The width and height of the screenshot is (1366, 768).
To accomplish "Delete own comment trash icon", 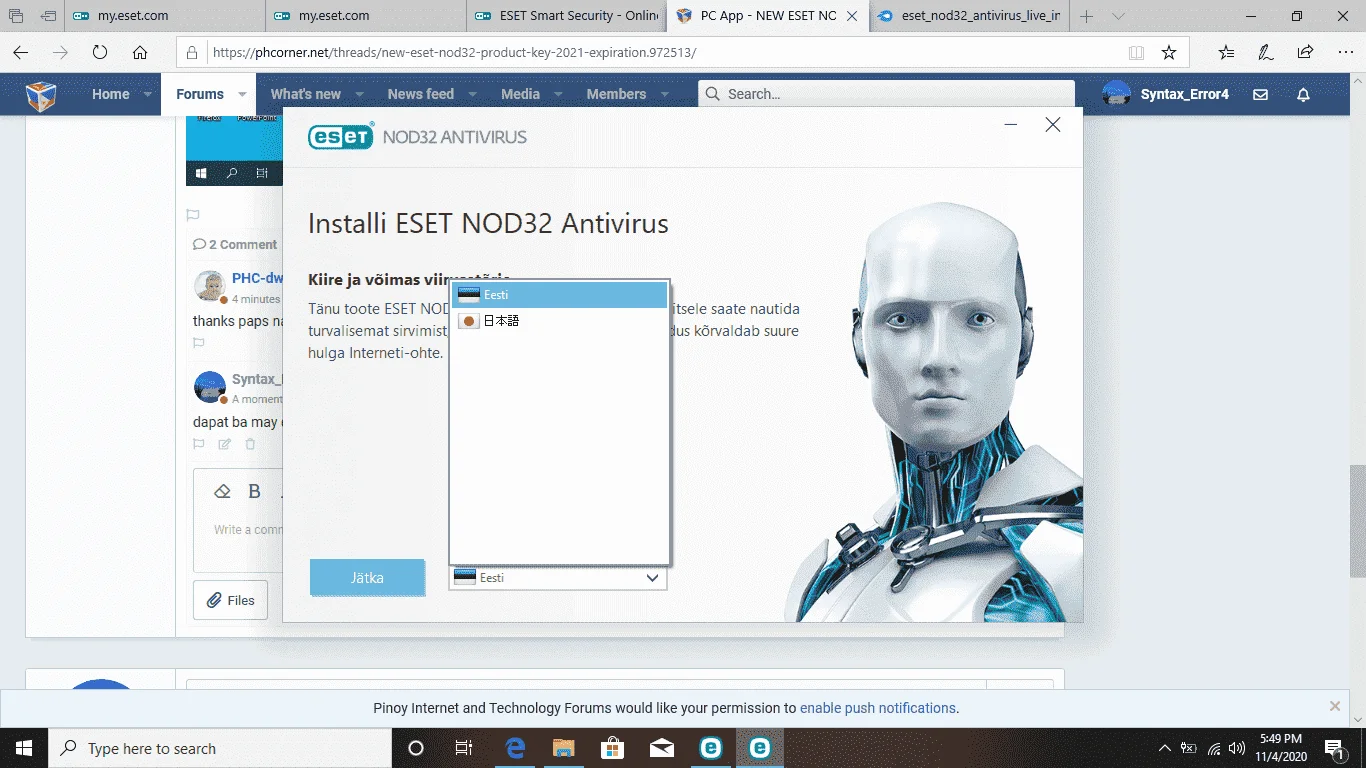I will (251, 444).
